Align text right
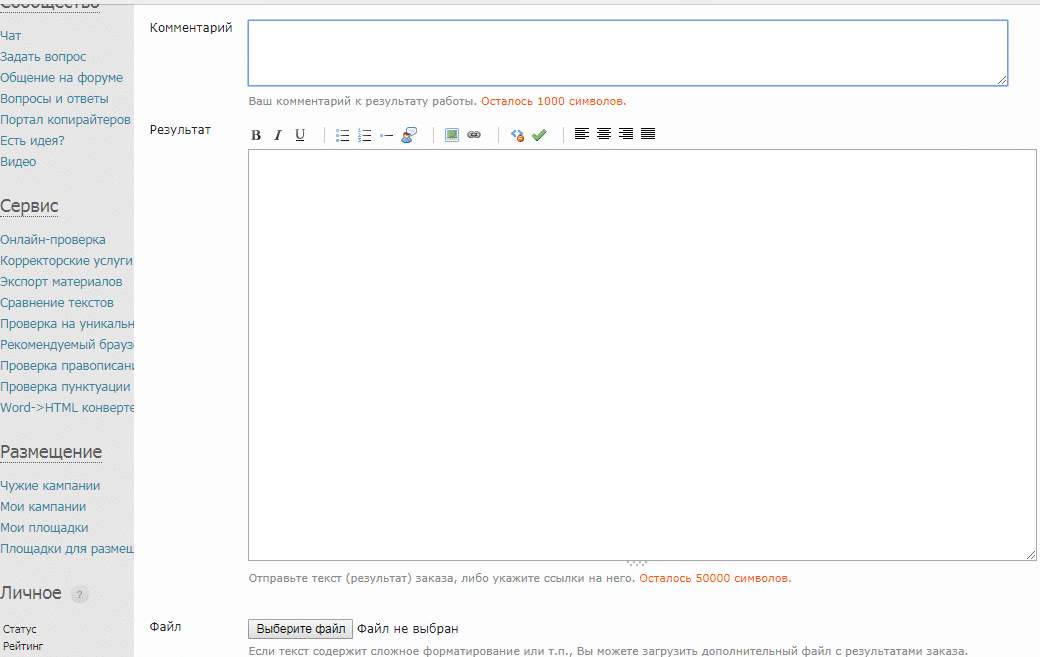The image size is (1040, 657). pos(625,134)
